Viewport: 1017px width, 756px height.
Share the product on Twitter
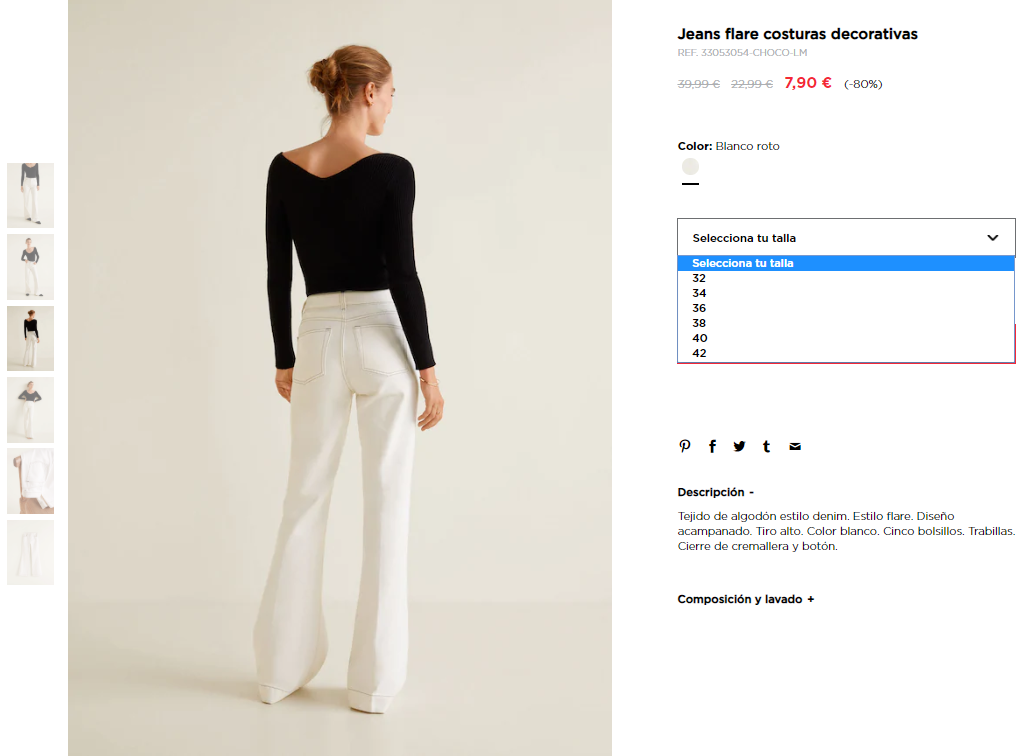739,446
